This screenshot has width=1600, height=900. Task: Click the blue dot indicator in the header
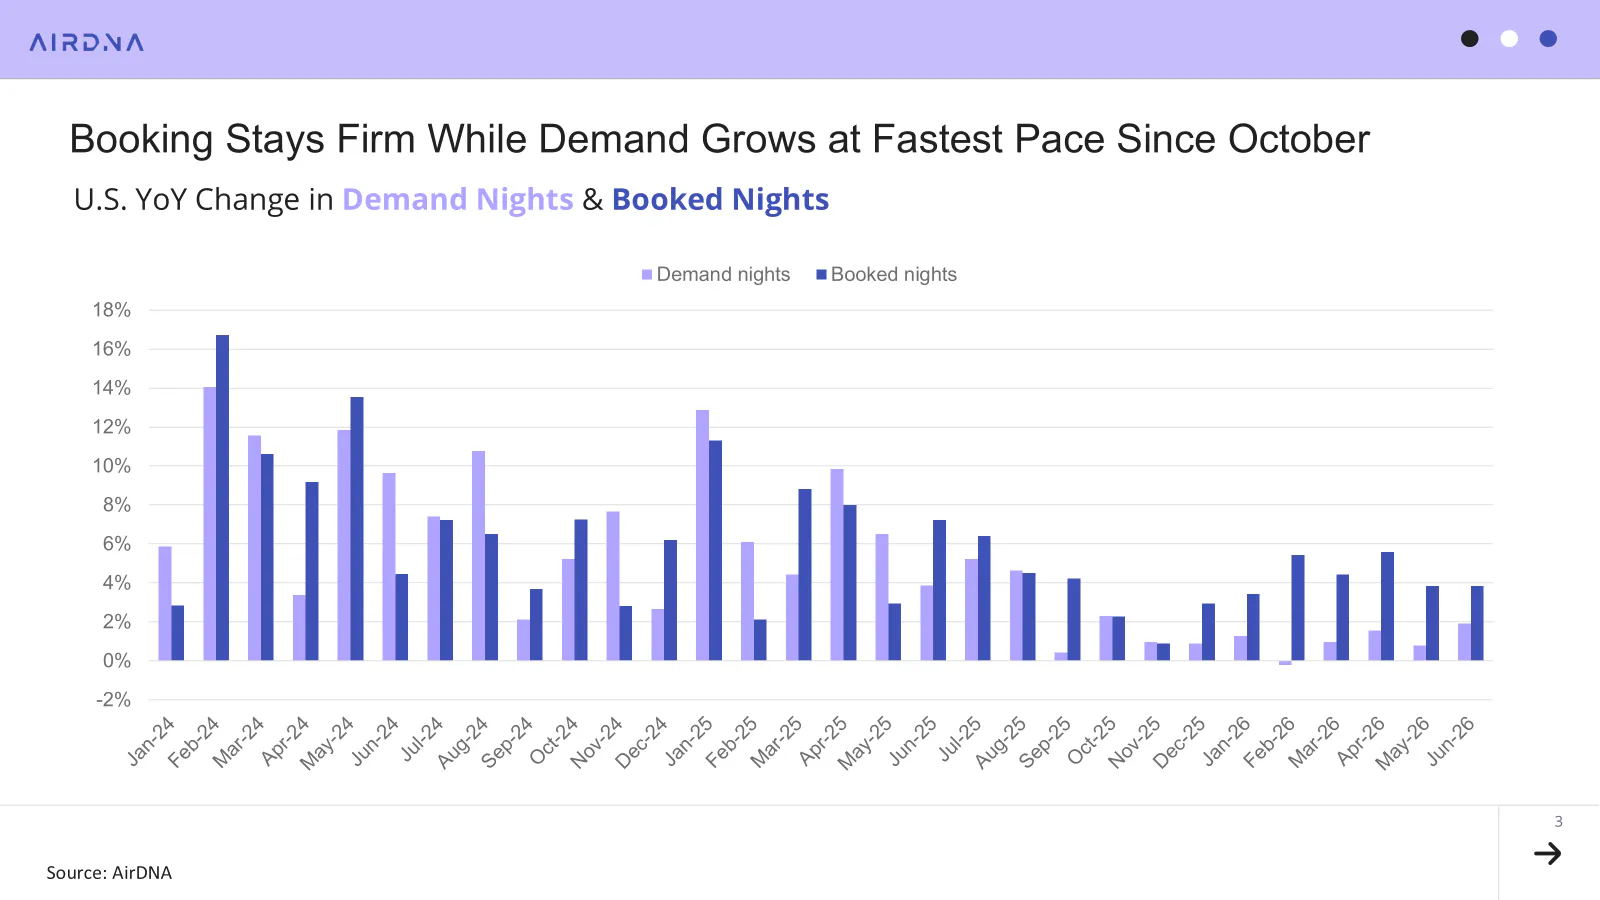coord(1548,39)
